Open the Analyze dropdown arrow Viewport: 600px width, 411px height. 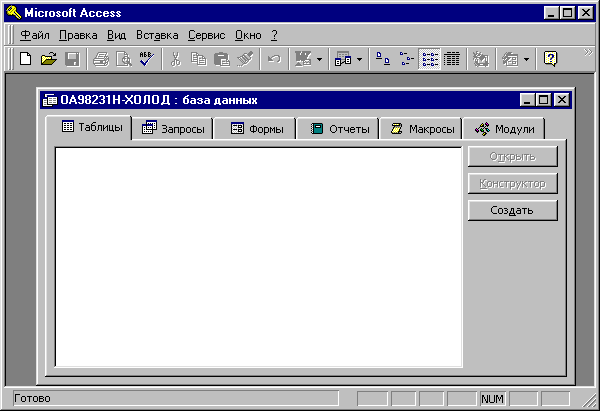[x=359, y=59]
